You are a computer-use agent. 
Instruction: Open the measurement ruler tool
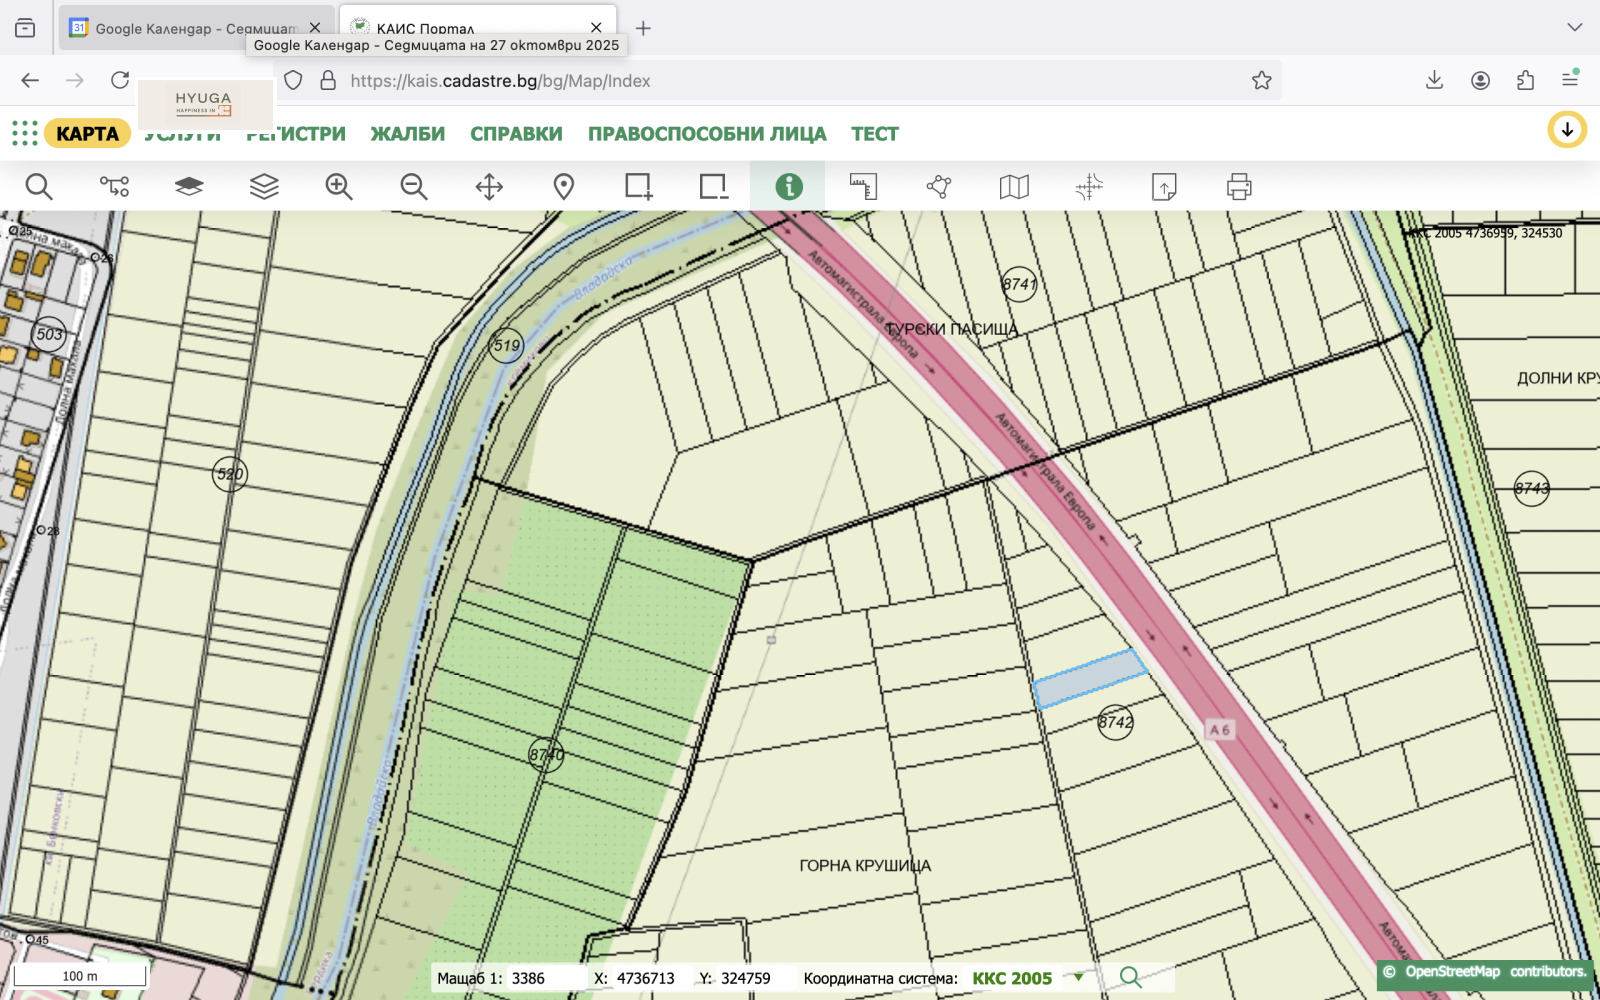(863, 187)
